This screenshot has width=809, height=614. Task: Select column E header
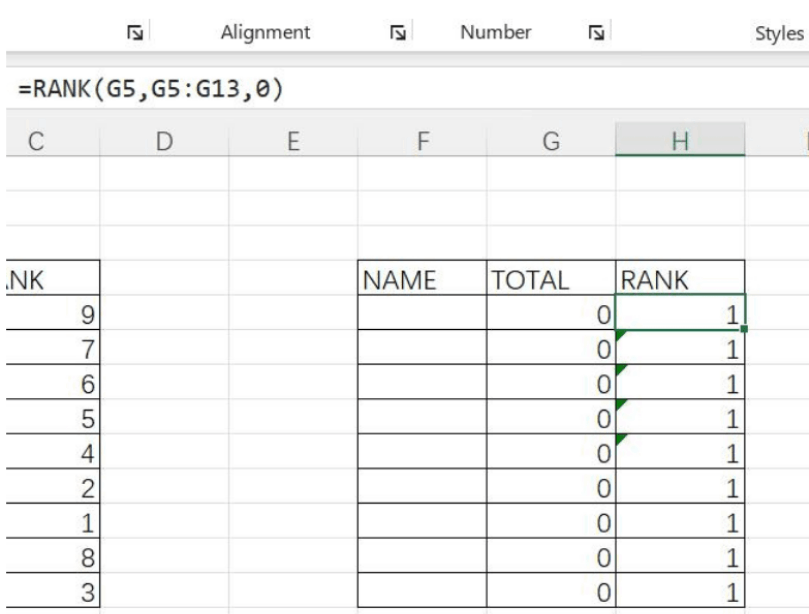[293, 140]
